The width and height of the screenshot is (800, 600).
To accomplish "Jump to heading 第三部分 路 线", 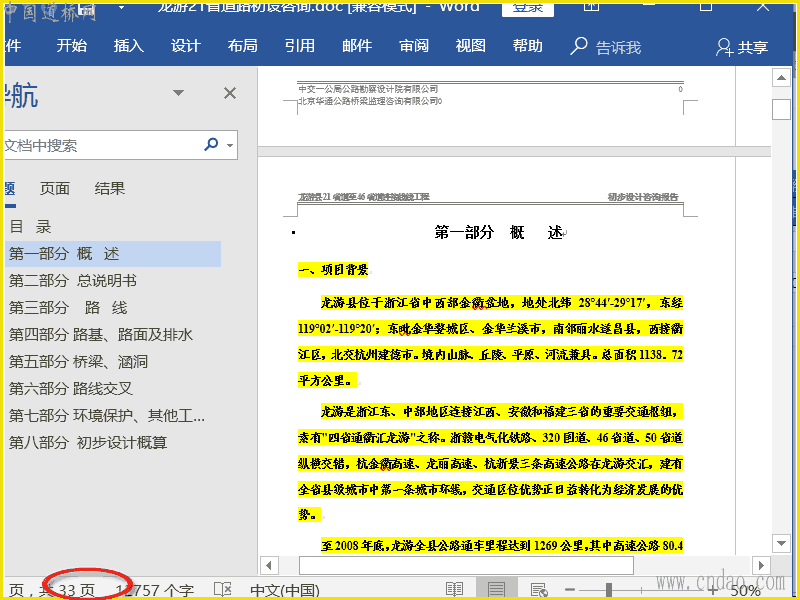I will 68,308.
